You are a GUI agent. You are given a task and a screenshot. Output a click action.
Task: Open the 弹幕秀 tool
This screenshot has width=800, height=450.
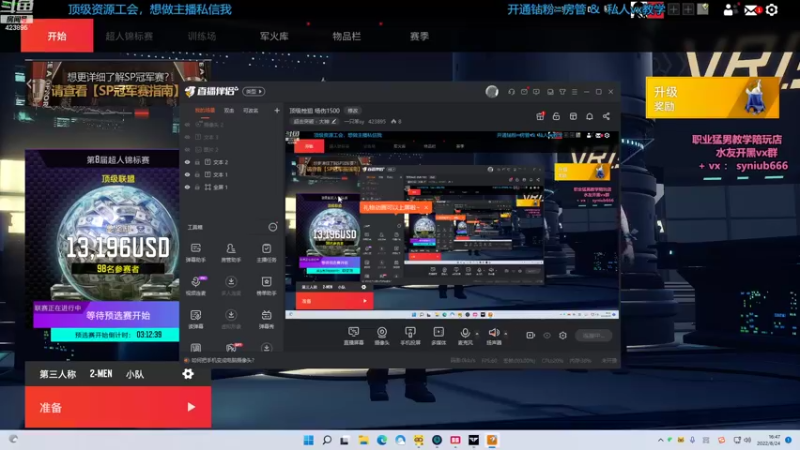[x=266, y=319]
